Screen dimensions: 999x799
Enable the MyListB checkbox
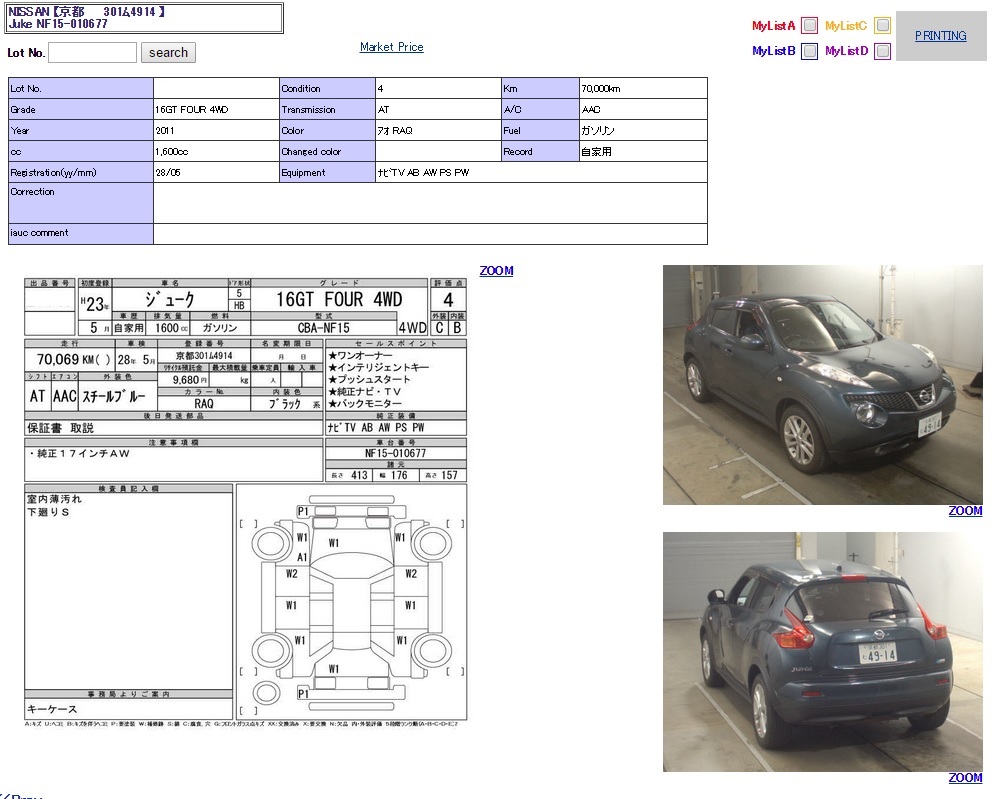point(810,51)
